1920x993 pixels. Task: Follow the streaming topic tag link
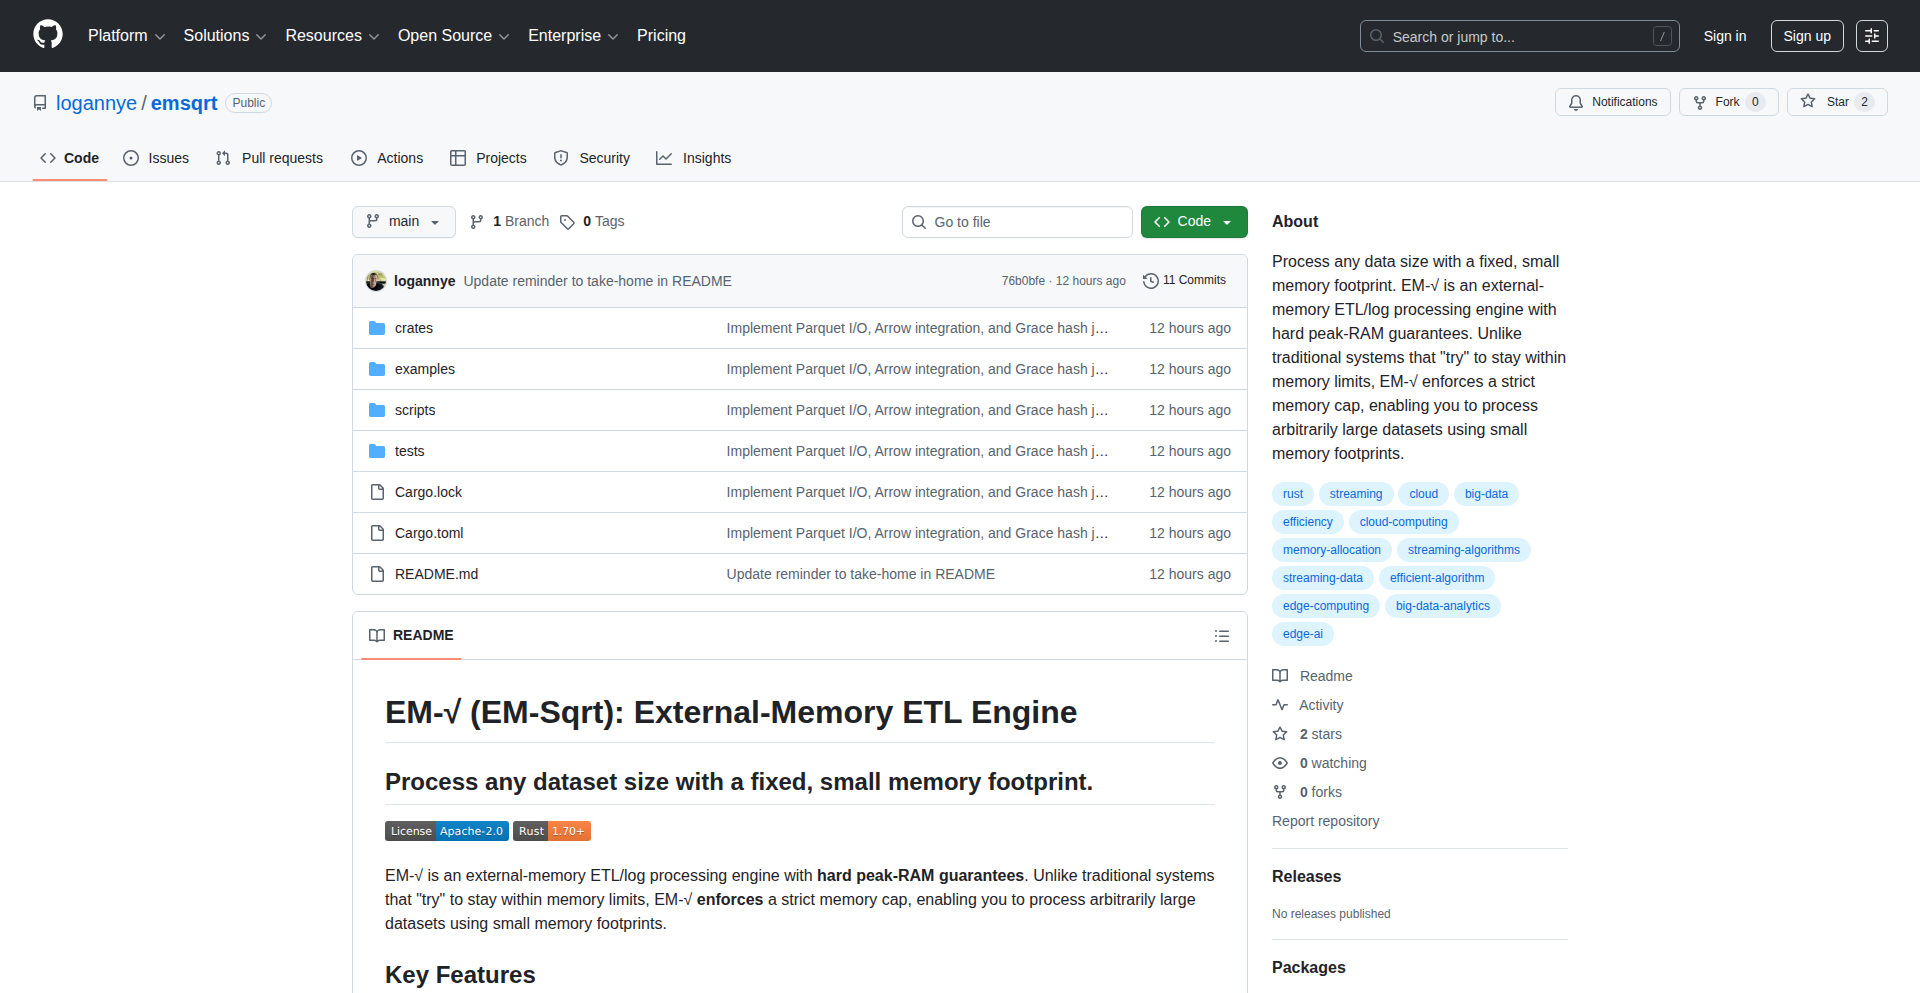point(1355,493)
